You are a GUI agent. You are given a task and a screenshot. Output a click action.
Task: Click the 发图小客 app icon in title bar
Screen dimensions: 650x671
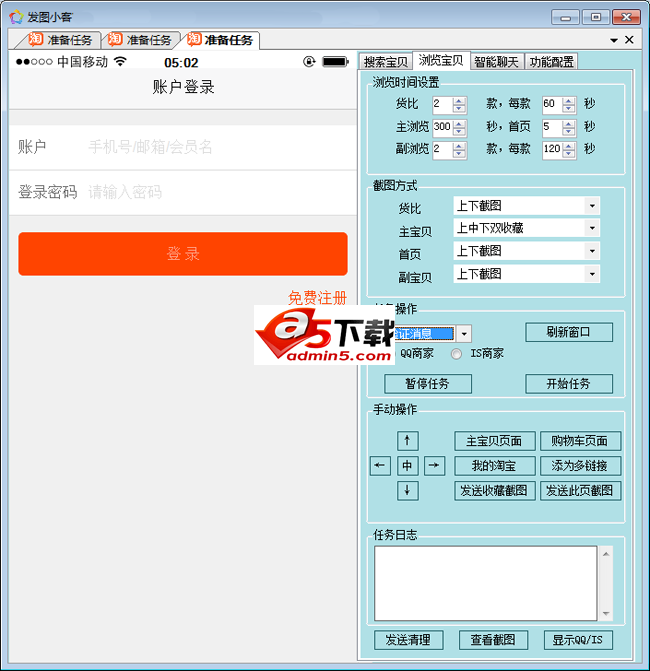coord(16,17)
